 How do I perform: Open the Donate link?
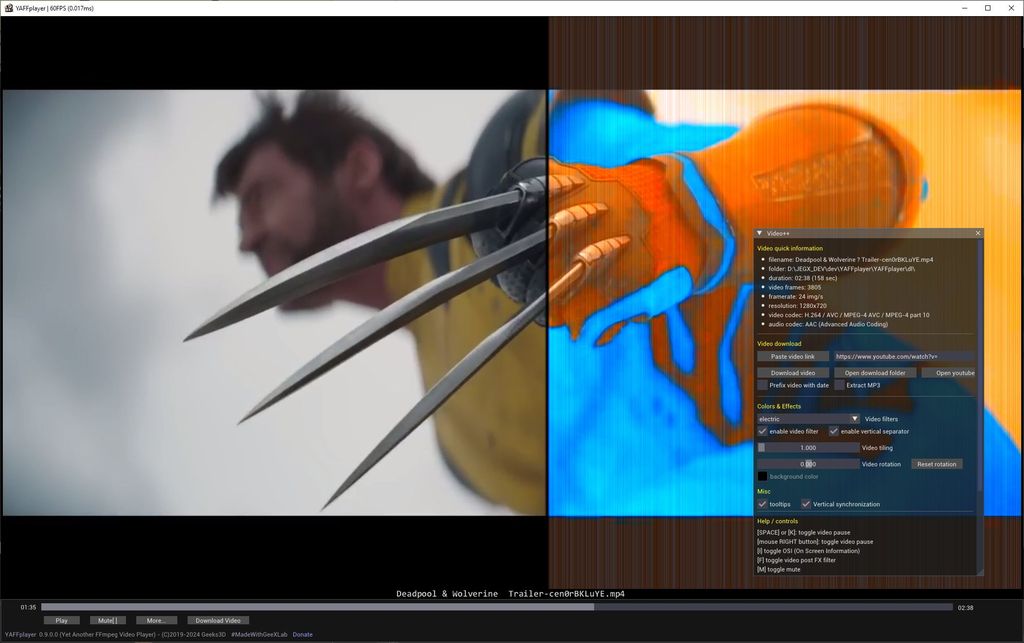click(x=302, y=635)
